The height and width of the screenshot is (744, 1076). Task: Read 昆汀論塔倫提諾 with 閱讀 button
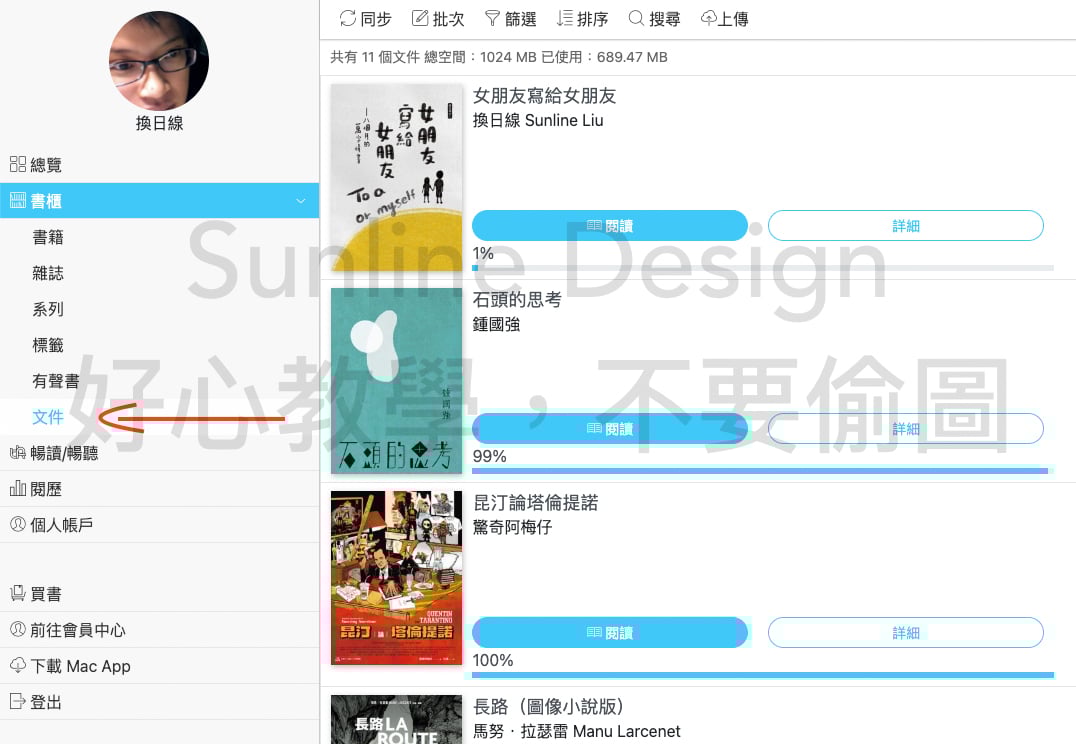pyautogui.click(x=610, y=632)
